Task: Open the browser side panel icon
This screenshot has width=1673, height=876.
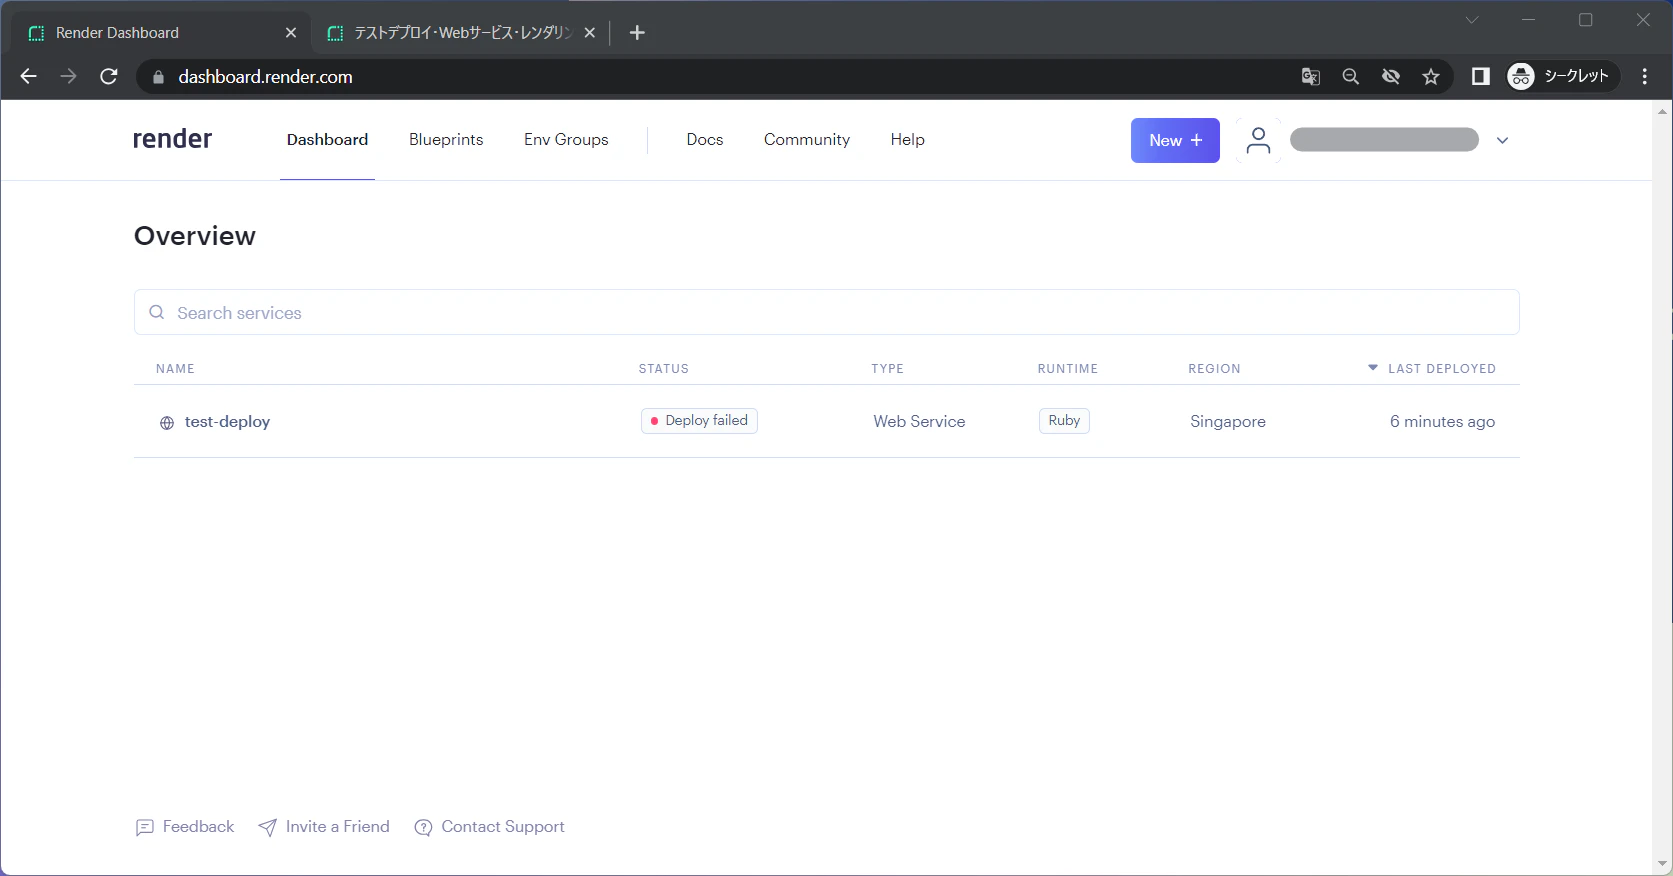Action: point(1481,77)
